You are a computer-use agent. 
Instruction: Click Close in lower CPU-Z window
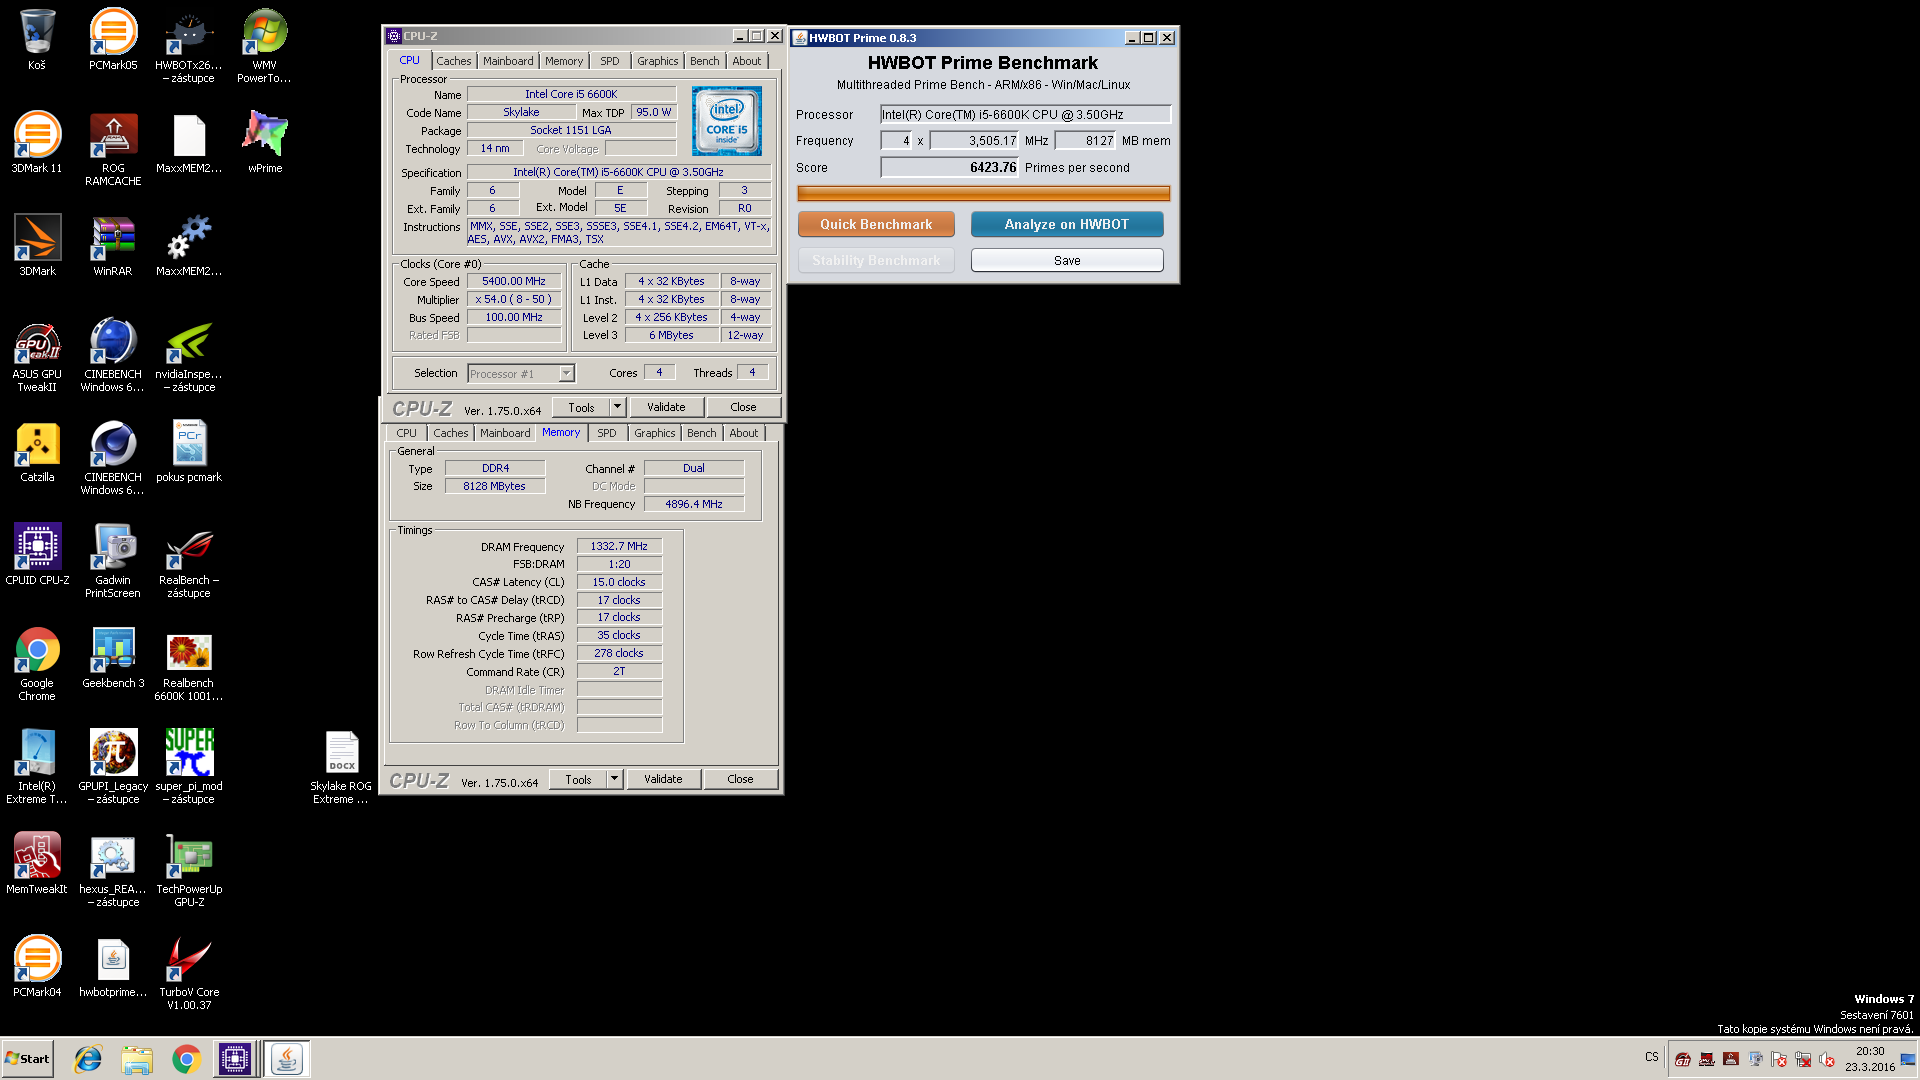coord(740,779)
